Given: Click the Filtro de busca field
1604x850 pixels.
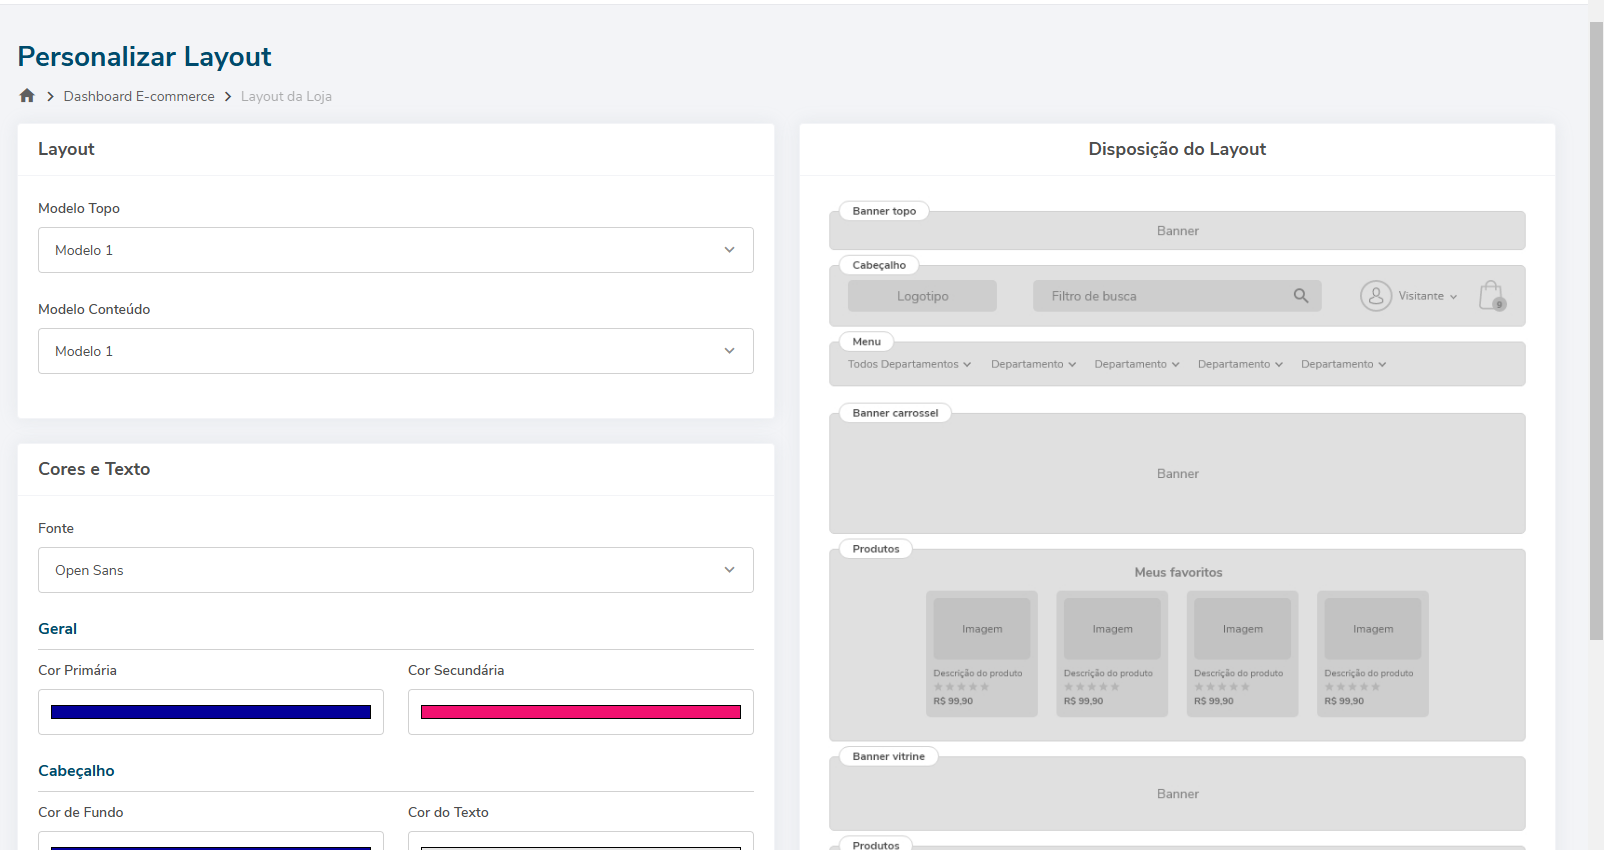Looking at the screenshot, I should (x=1177, y=296).
